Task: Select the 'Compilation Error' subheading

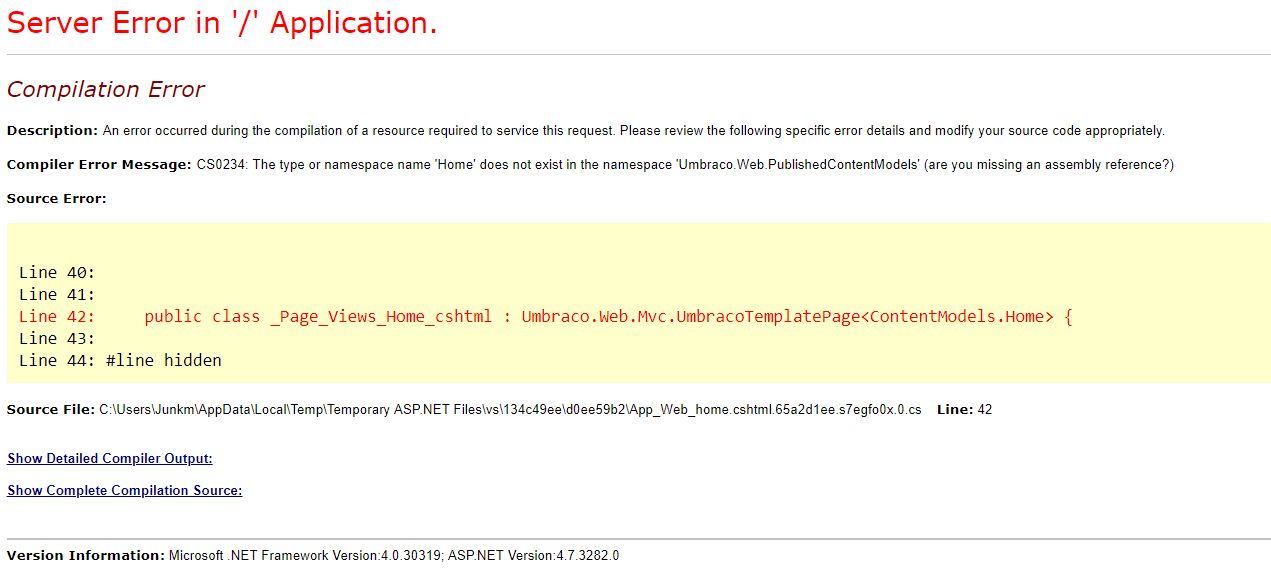Action: (x=105, y=89)
